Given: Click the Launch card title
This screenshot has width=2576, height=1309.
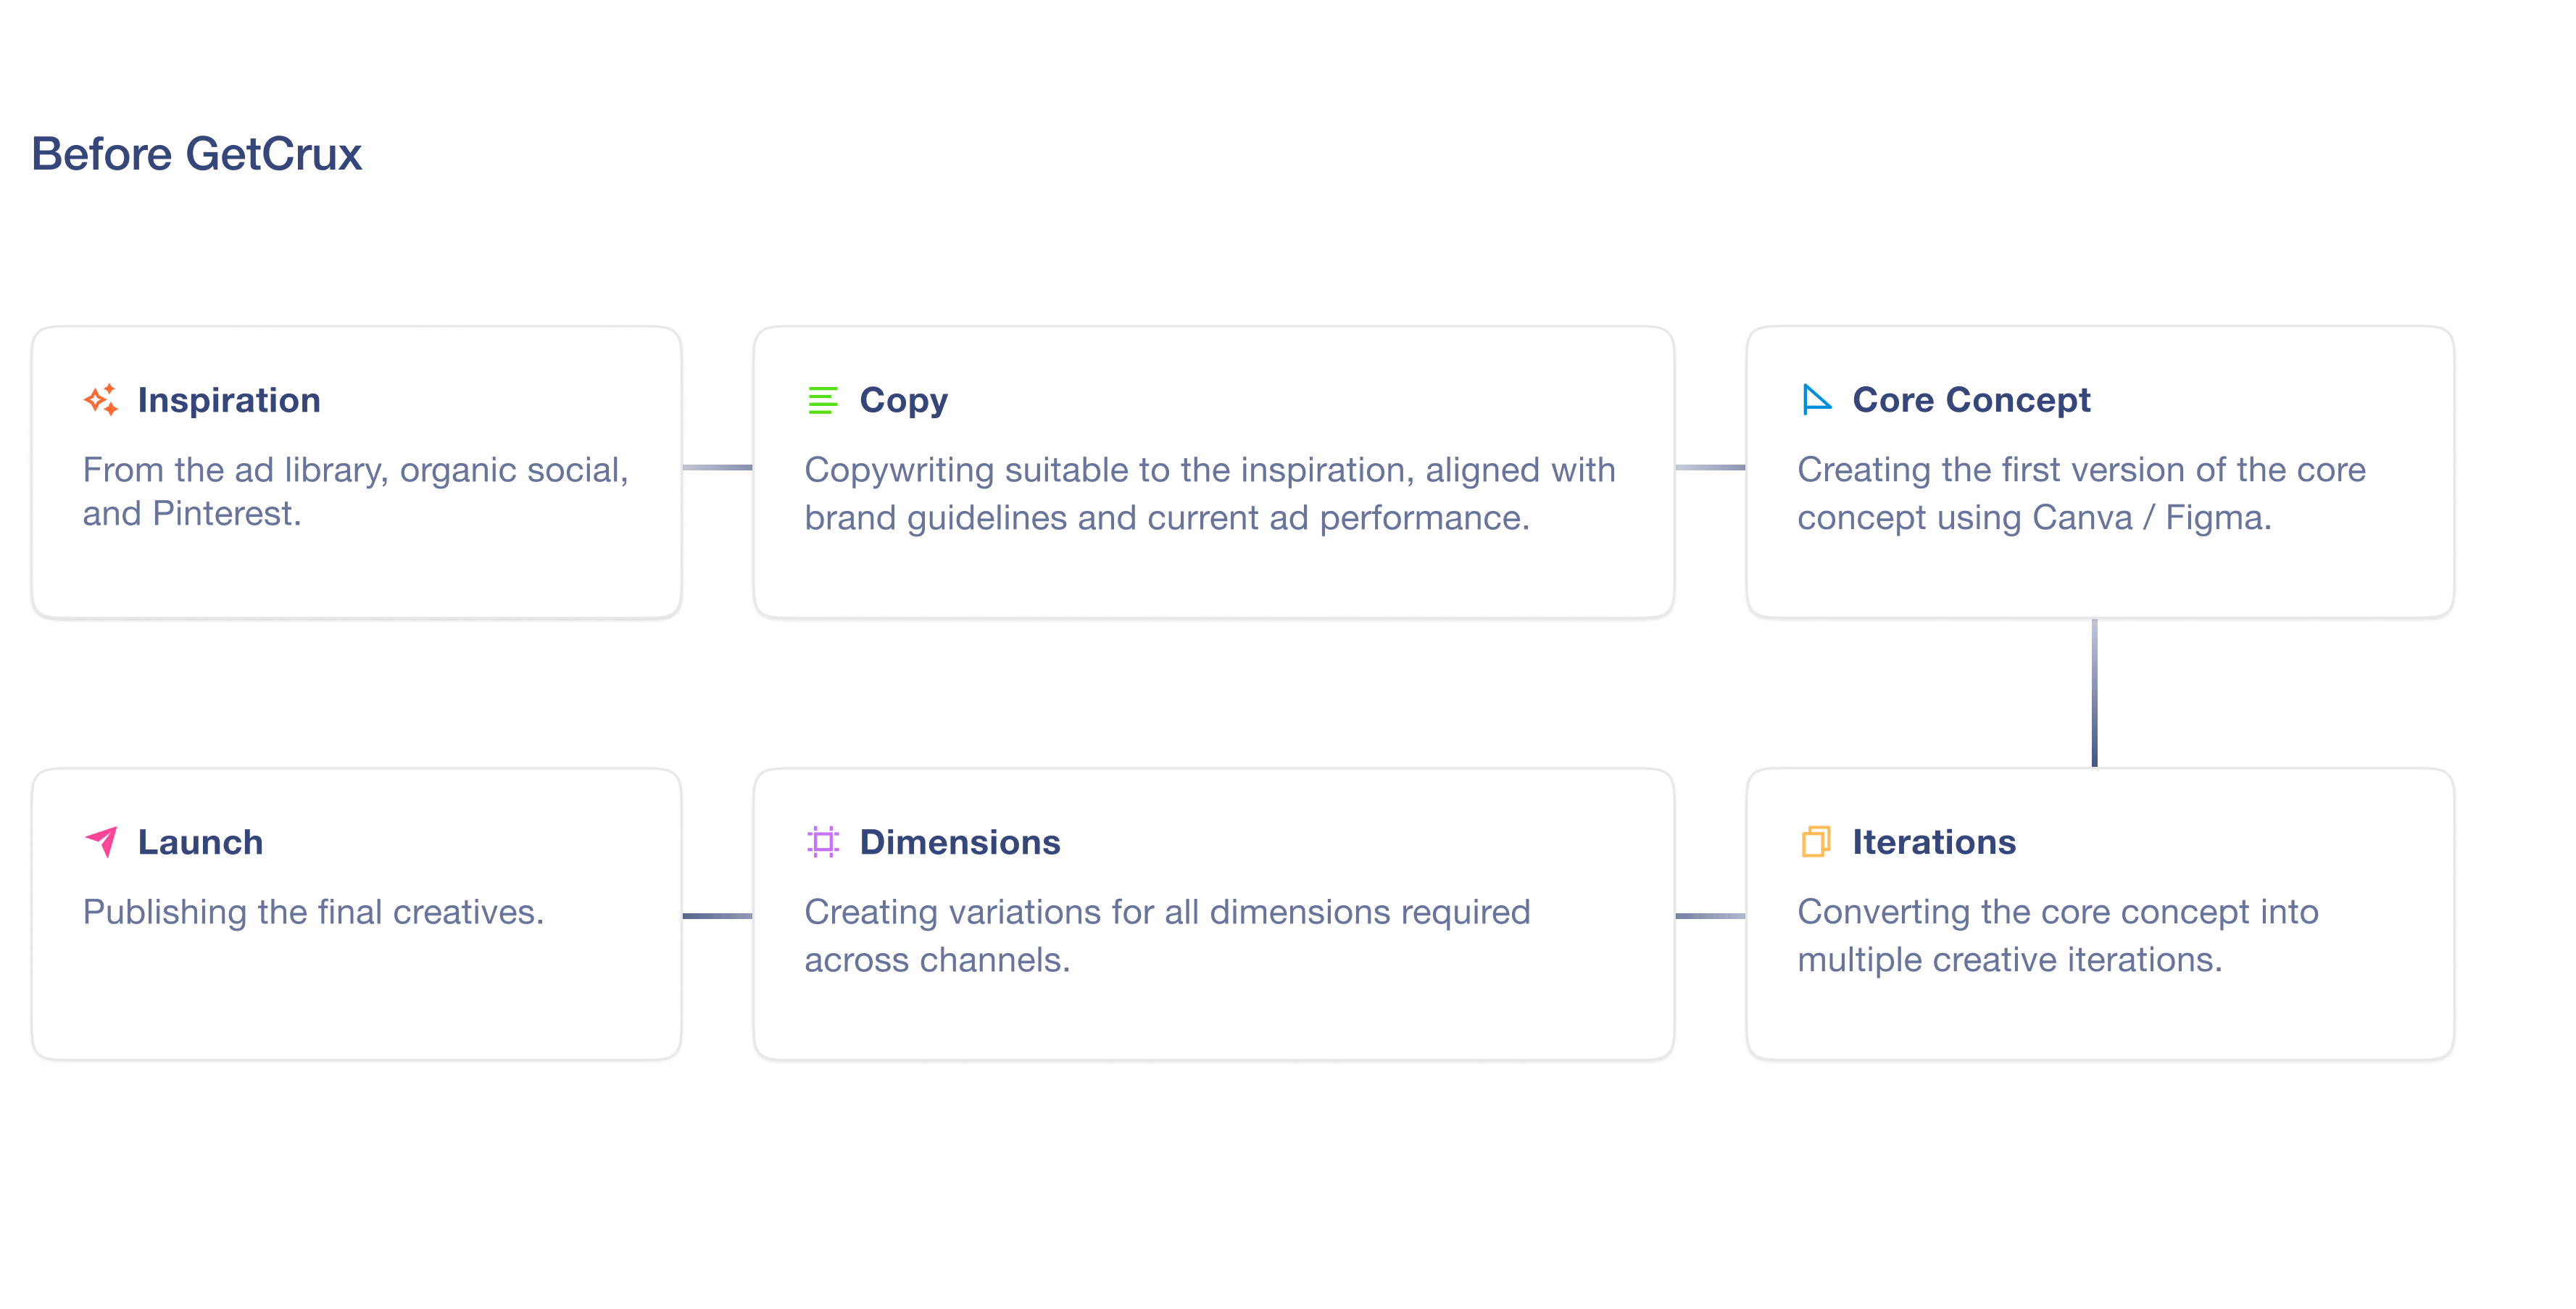Looking at the screenshot, I should (200, 842).
